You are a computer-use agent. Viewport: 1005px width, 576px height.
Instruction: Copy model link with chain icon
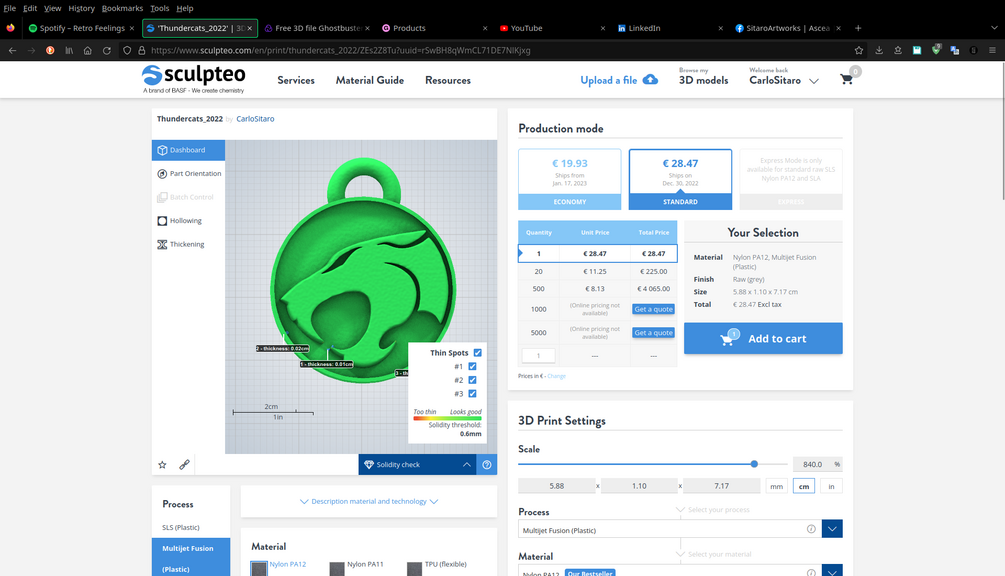(x=184, y=465)
